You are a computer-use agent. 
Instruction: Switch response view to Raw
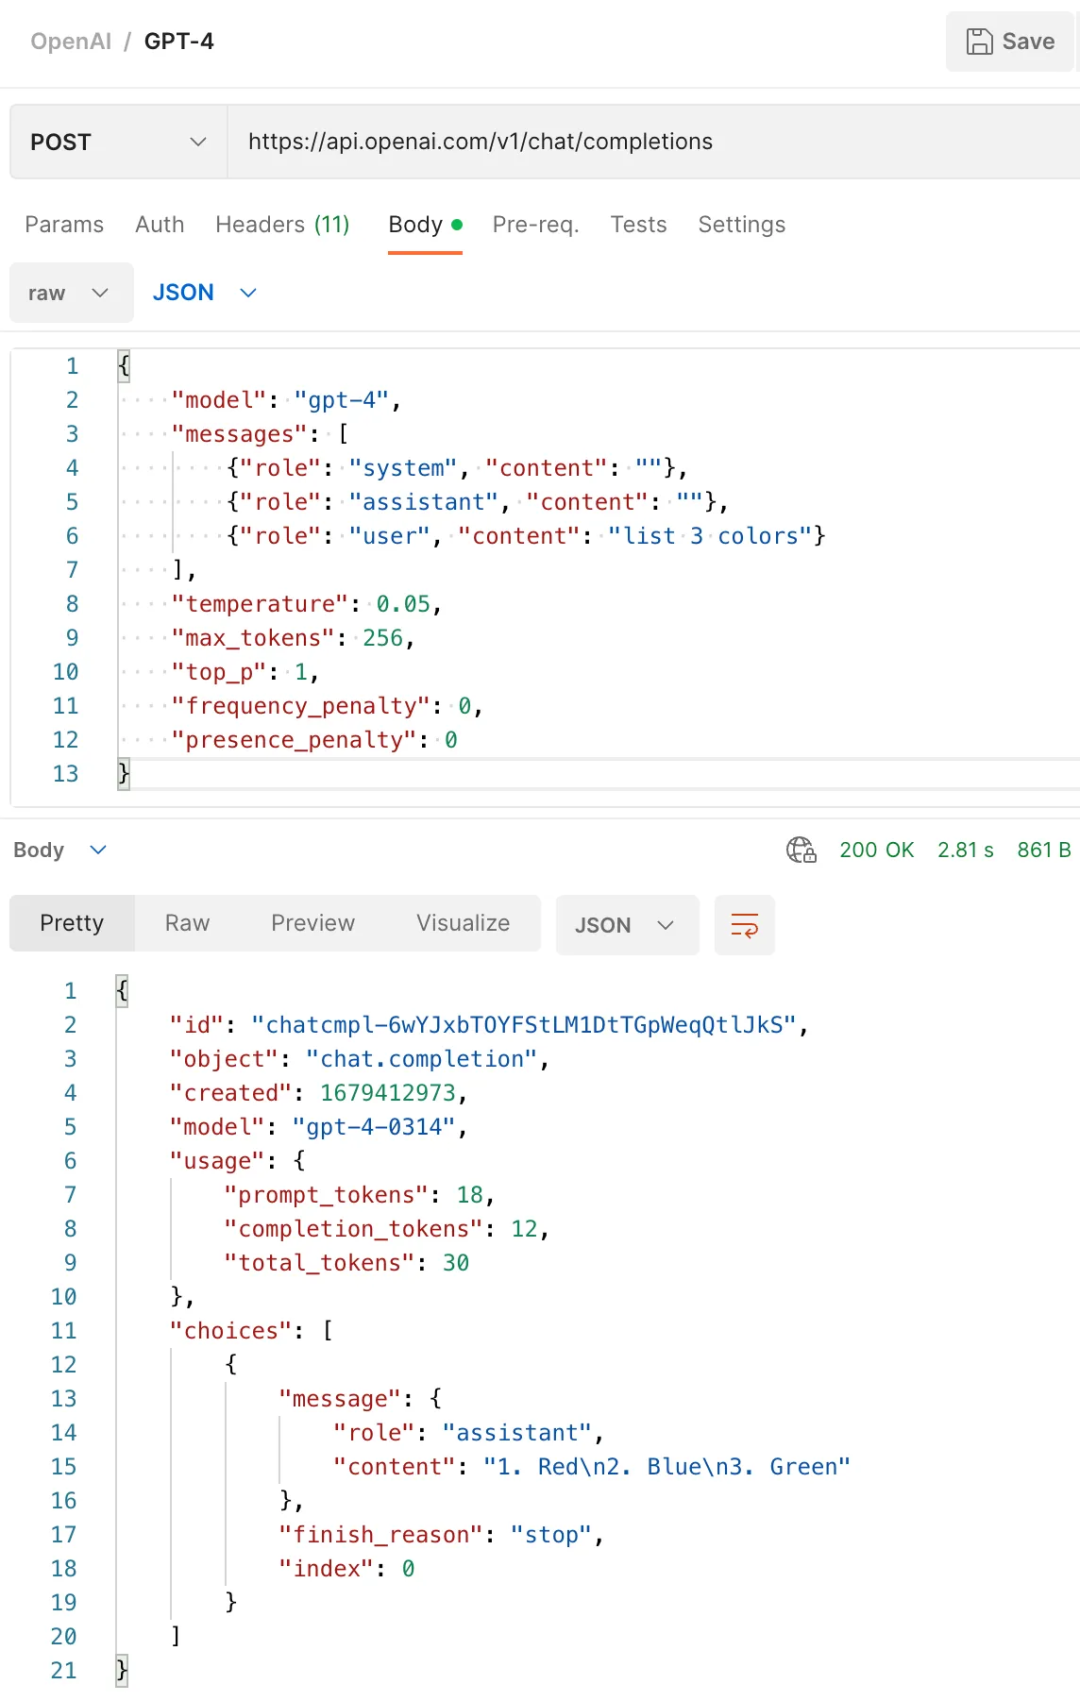click(x=187, y=923)
